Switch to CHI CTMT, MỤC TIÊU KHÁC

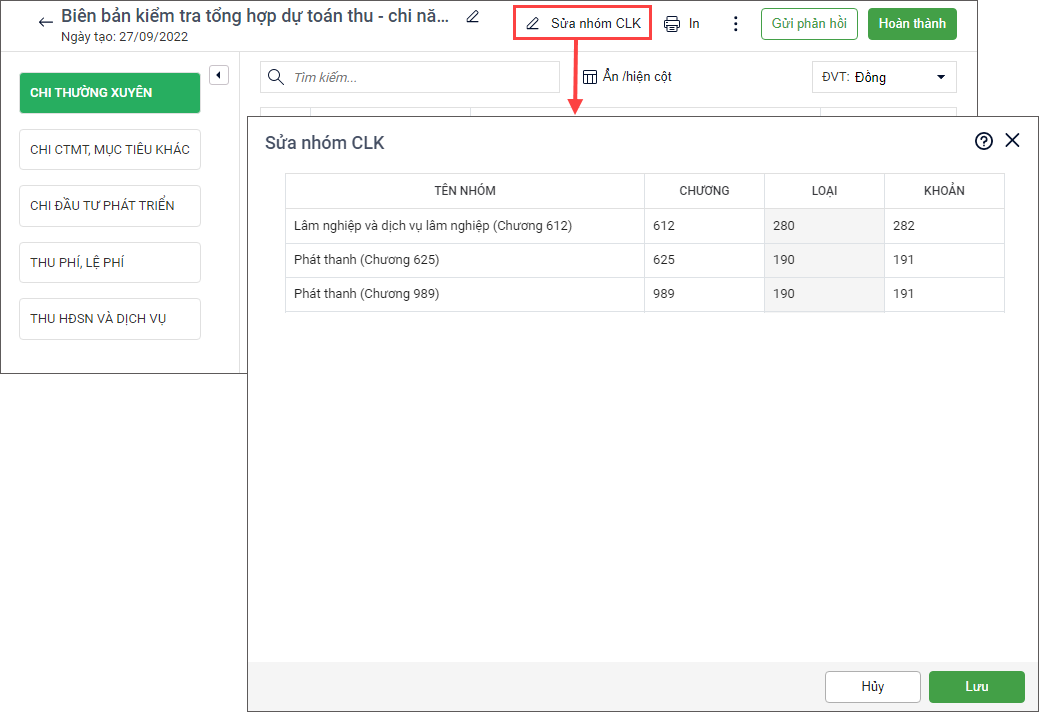tap(110, 150)
